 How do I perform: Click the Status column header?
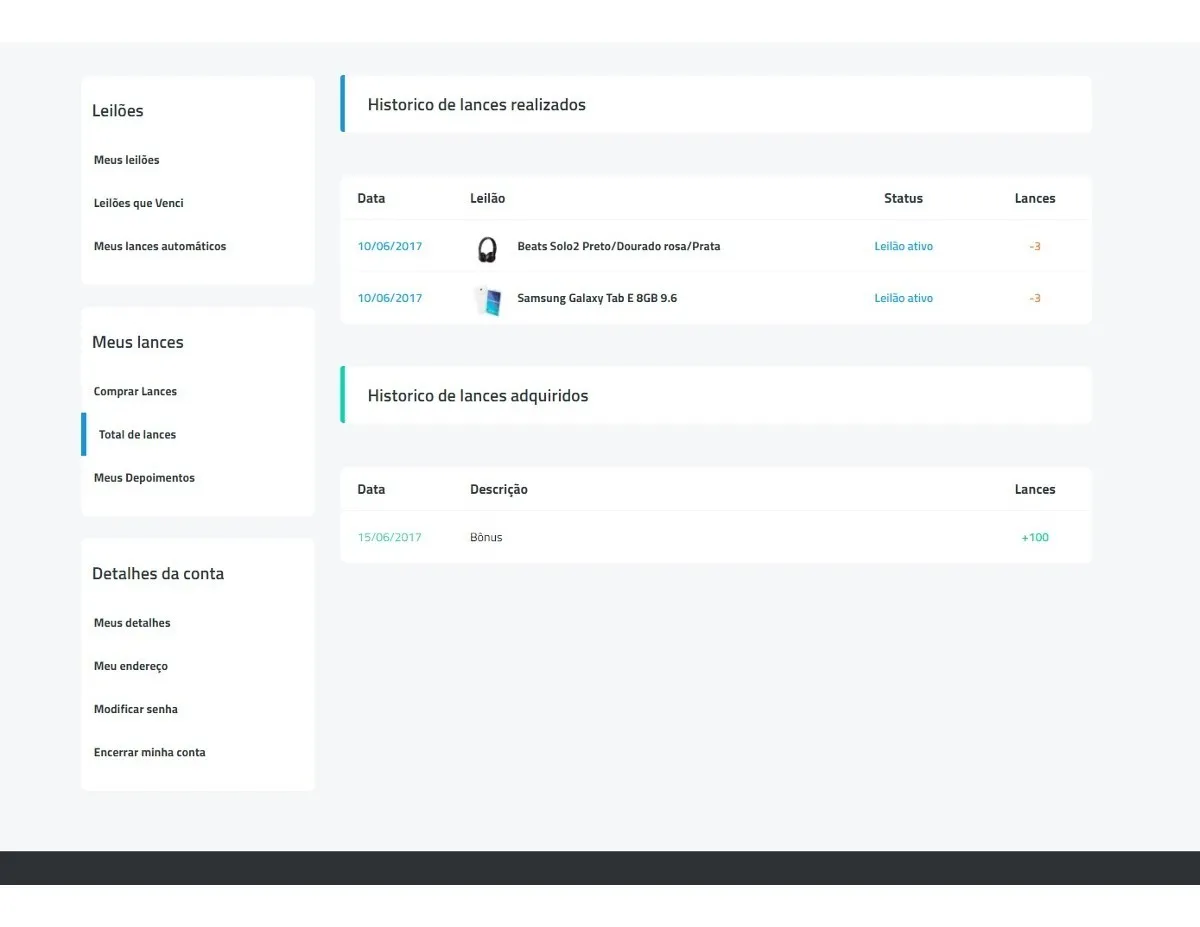(903, 198)
